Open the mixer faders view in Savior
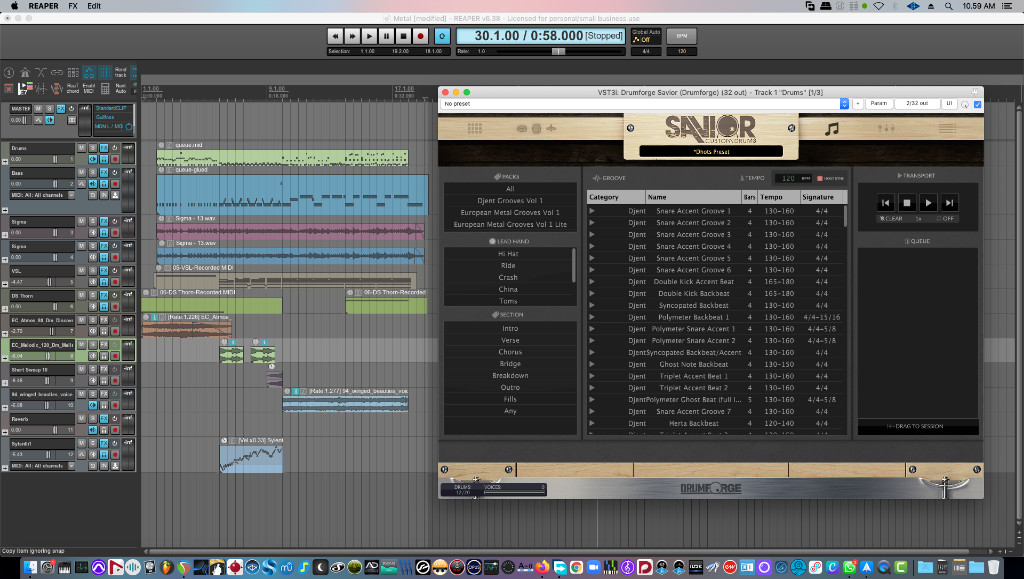 pos(886,129)
